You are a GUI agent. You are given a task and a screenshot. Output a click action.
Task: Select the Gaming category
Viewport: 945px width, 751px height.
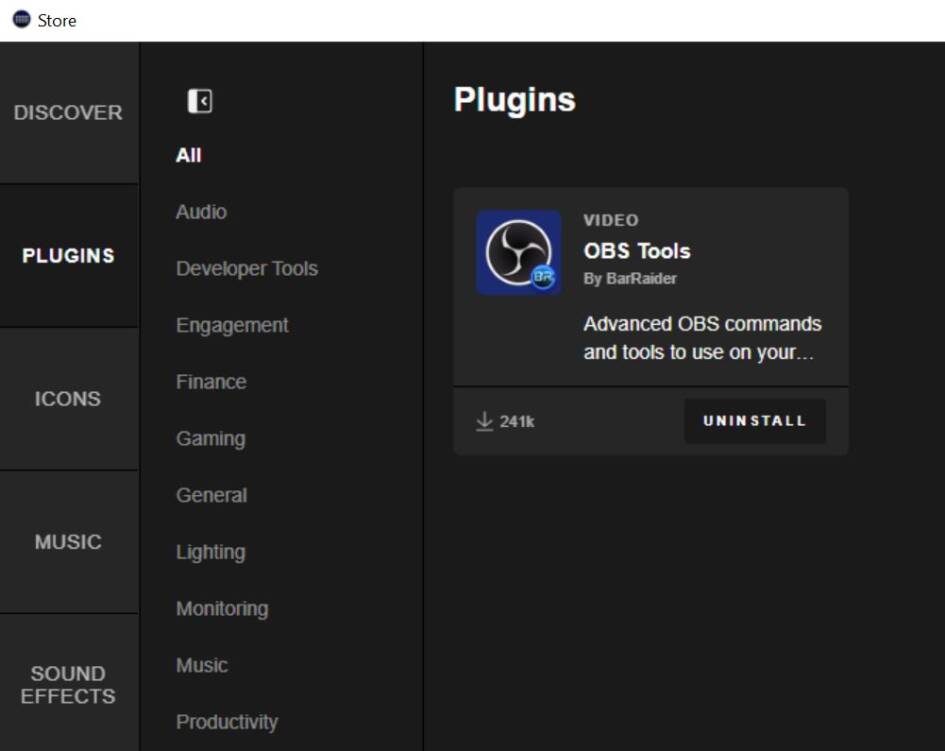click(x=210, y=439)
